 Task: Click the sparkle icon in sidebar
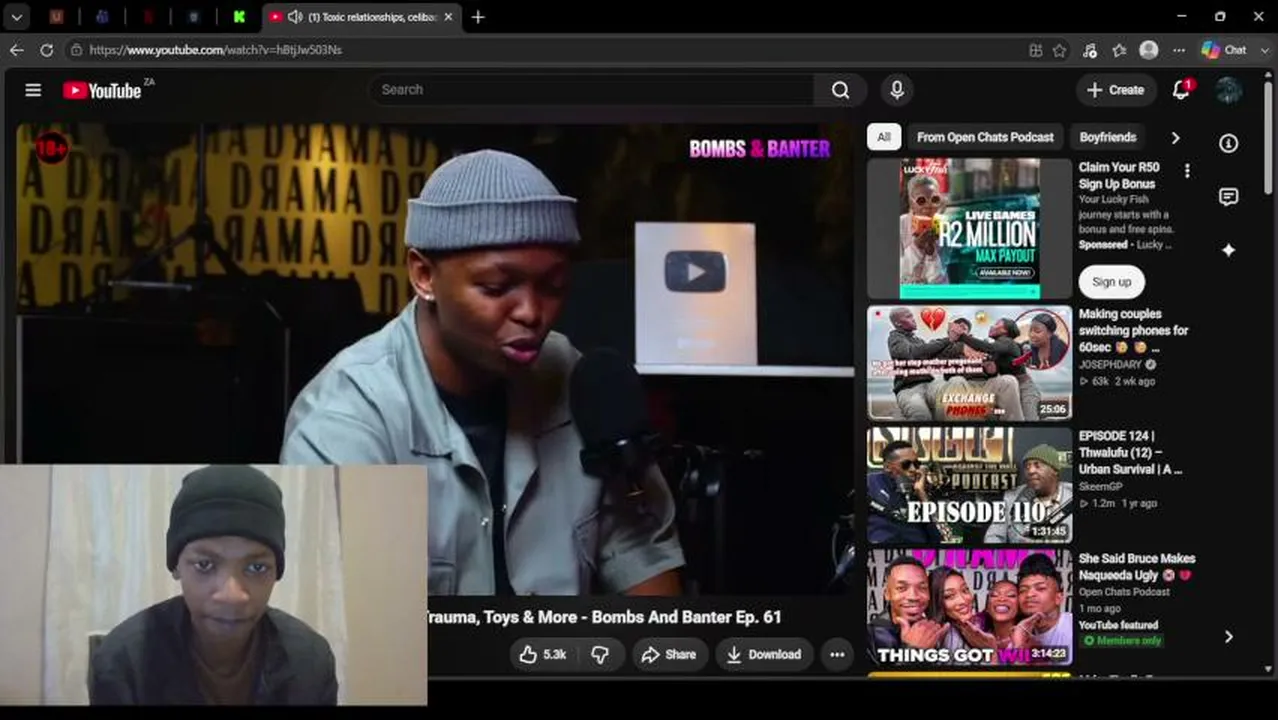click(1228, 250)
